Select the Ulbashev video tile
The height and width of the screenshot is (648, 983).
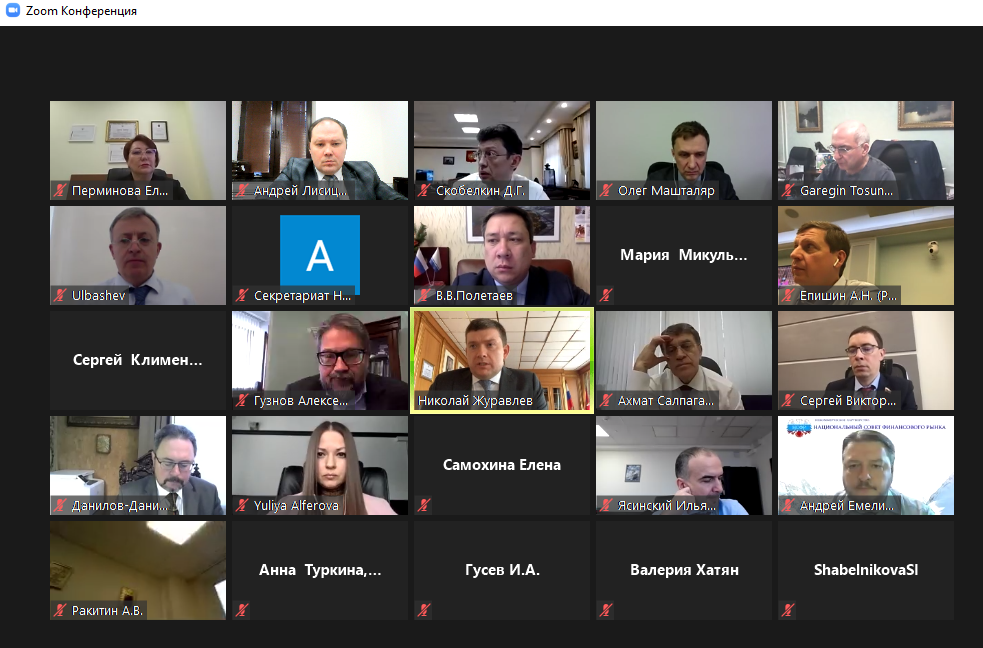(x=138, y=256)
